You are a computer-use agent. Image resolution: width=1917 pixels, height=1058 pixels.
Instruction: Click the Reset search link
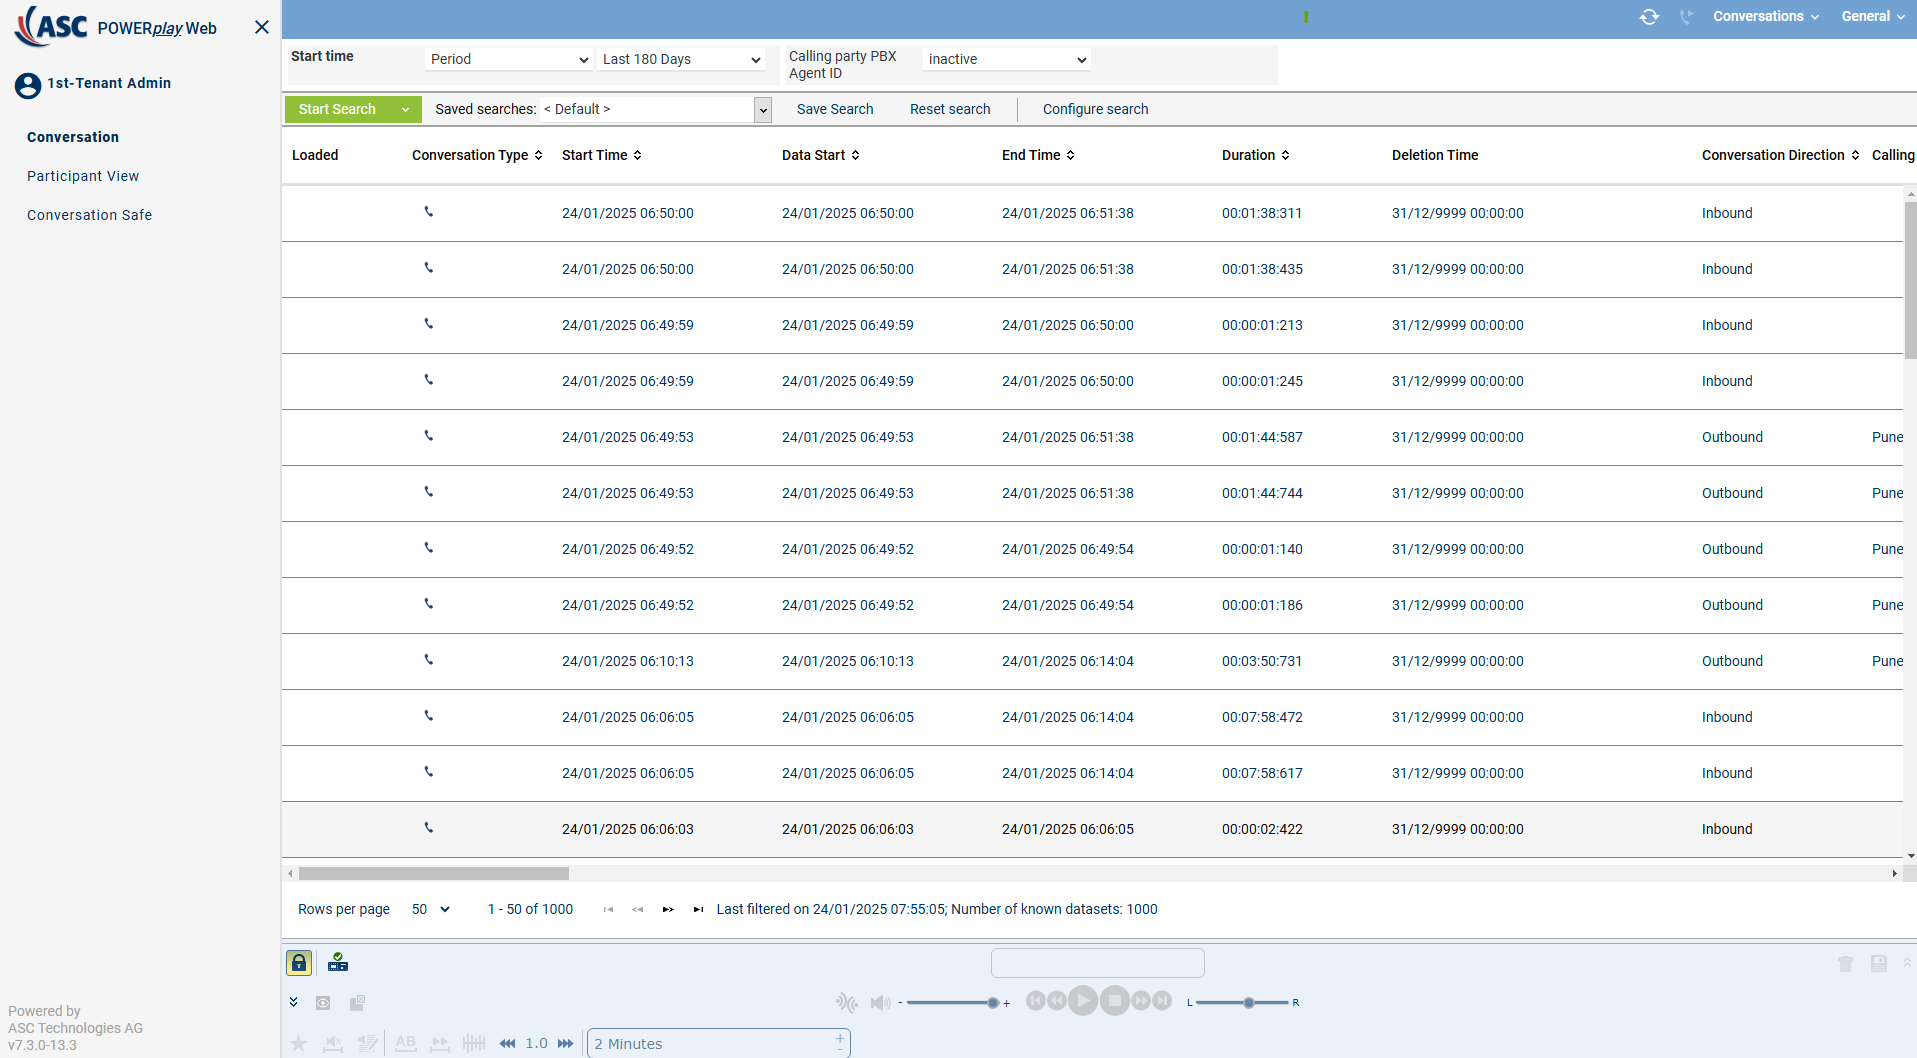point(950,109)
